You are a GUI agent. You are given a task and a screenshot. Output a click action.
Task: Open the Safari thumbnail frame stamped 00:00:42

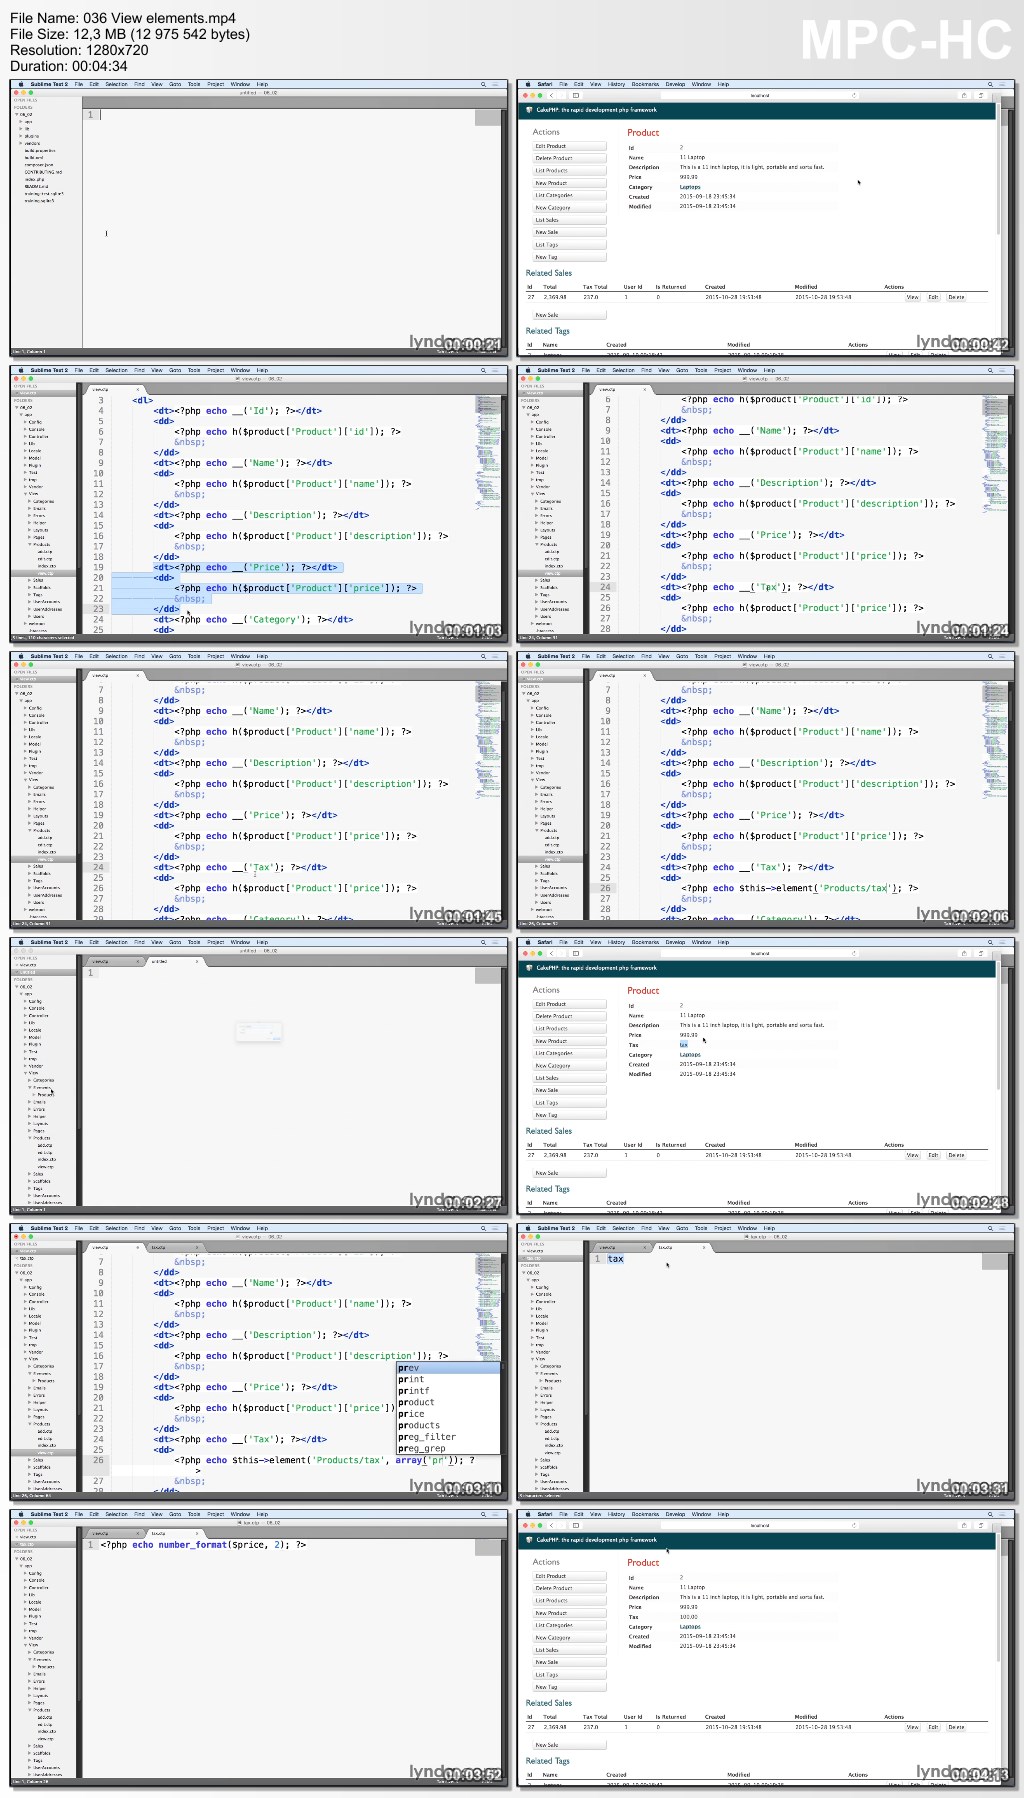(766, 217)
